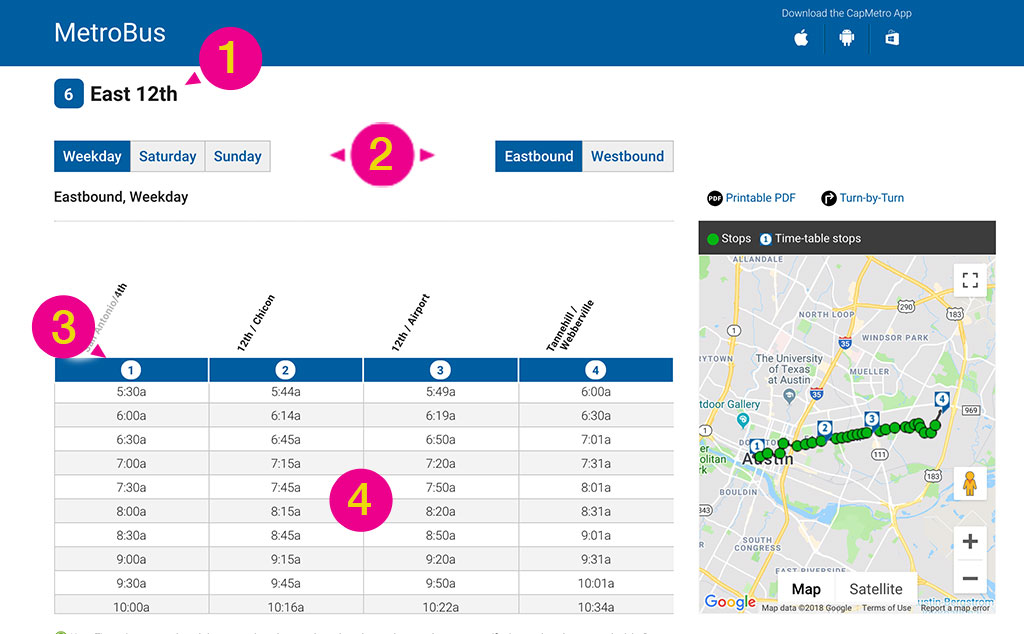The width and height of the screenshot is (1024, 634).
Task: Click the 9:50a time cell
Action: pyautogui.click(x=440, y=583)
